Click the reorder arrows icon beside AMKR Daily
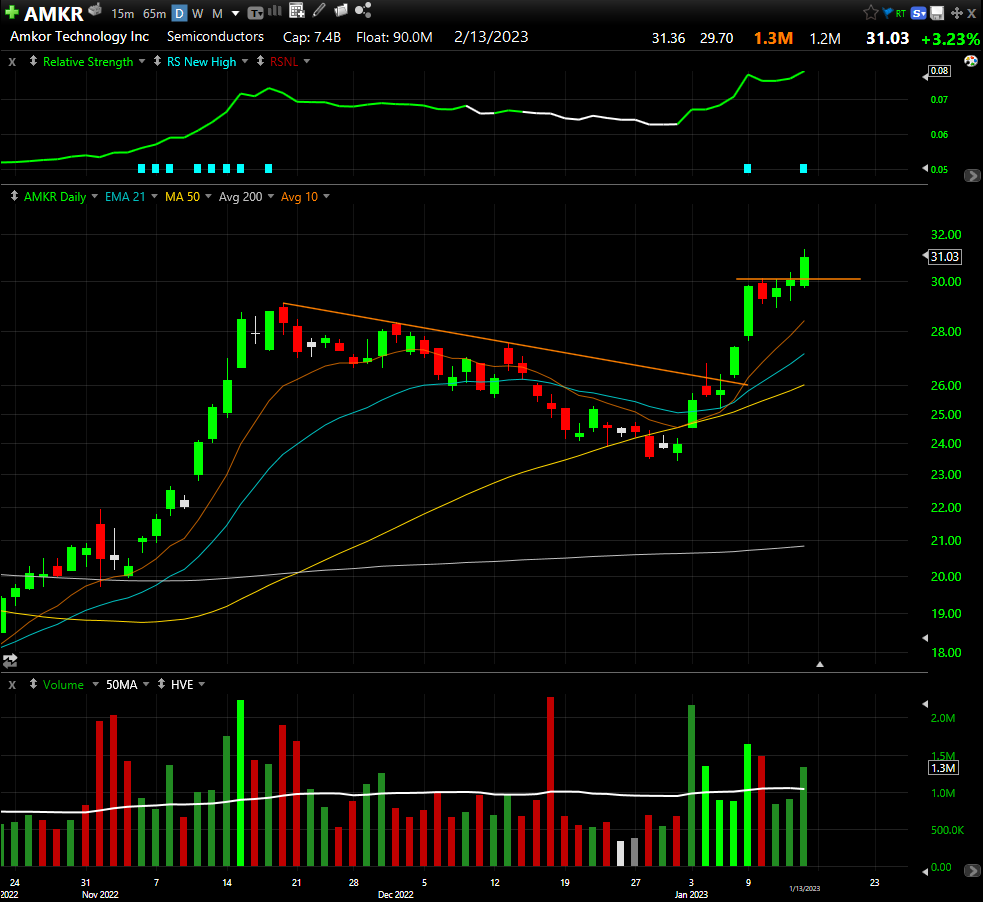This screenshot has width=983, height=902. (x=14, y=196)
